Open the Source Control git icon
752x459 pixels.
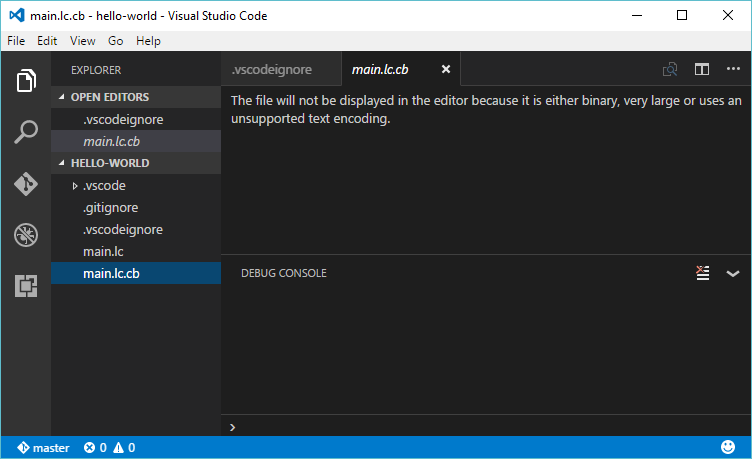point(26,184)
